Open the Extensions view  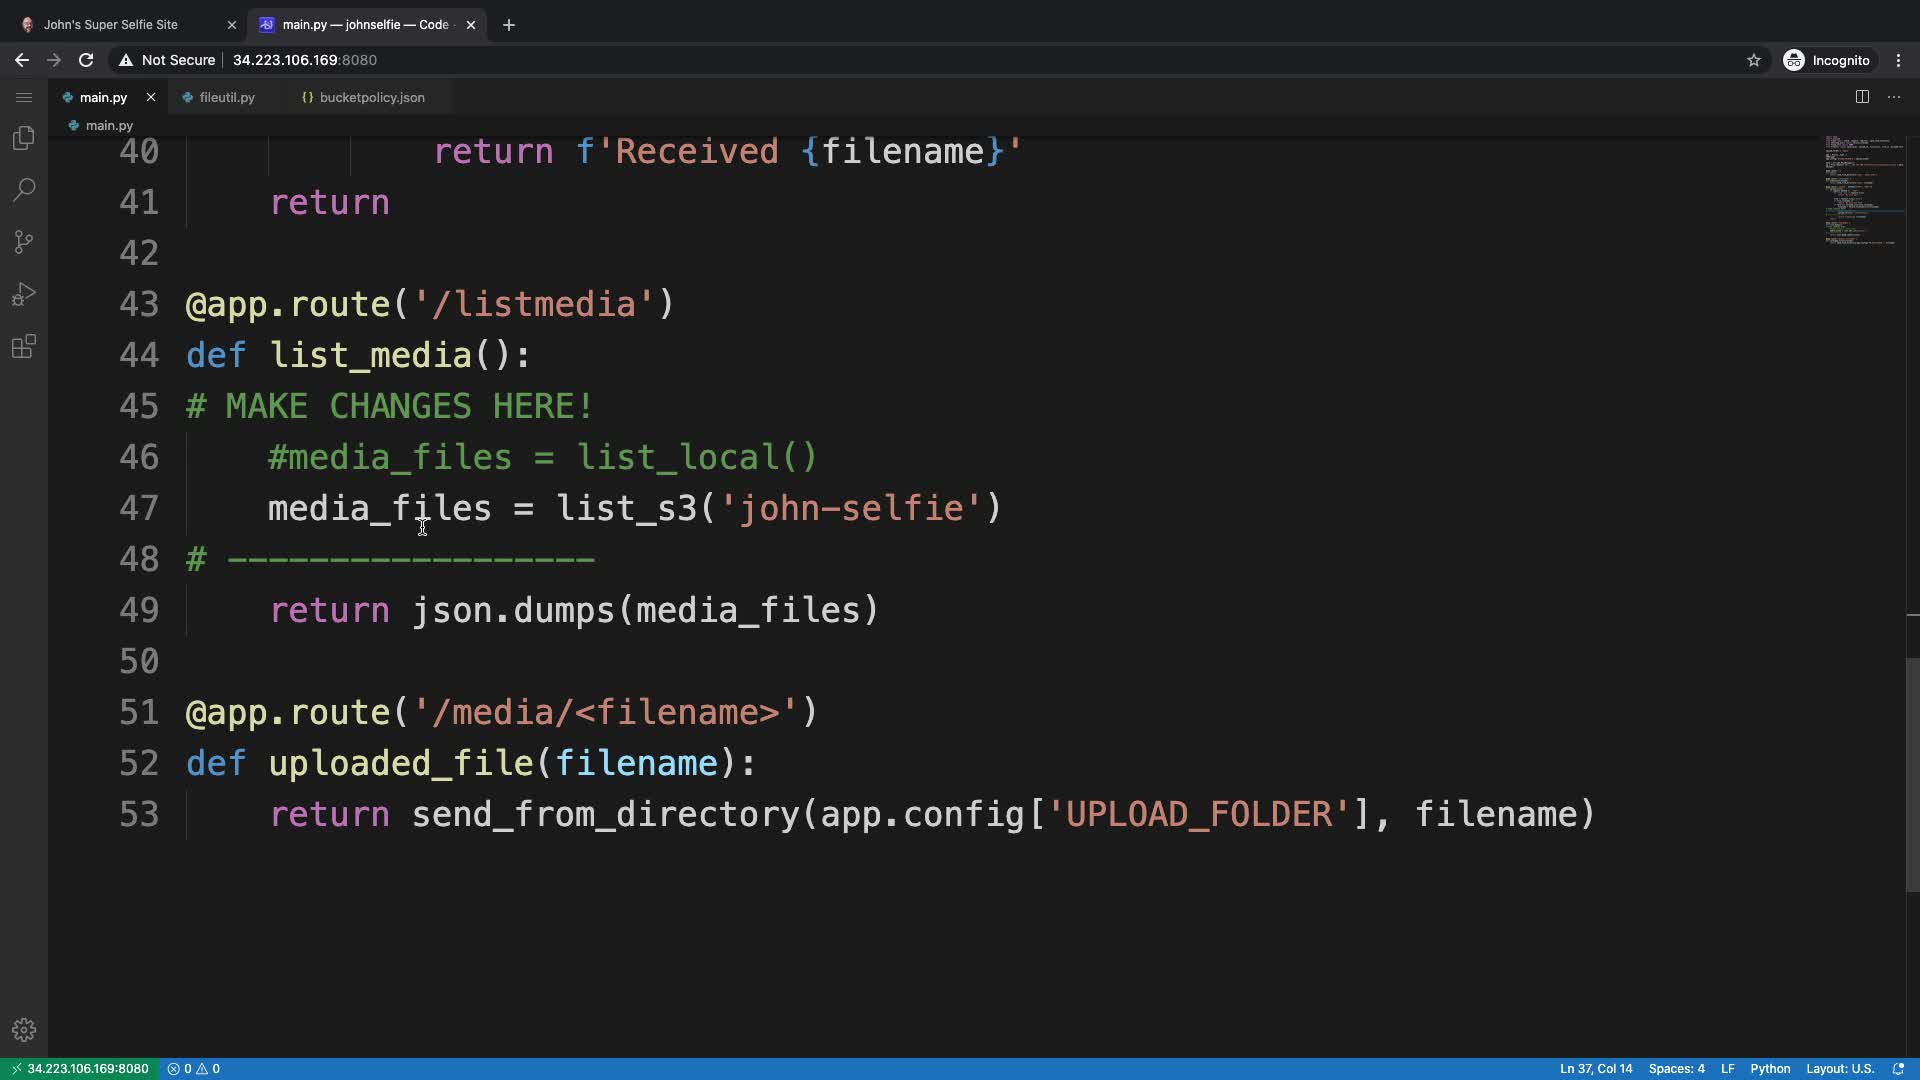[x=24, y=347]
